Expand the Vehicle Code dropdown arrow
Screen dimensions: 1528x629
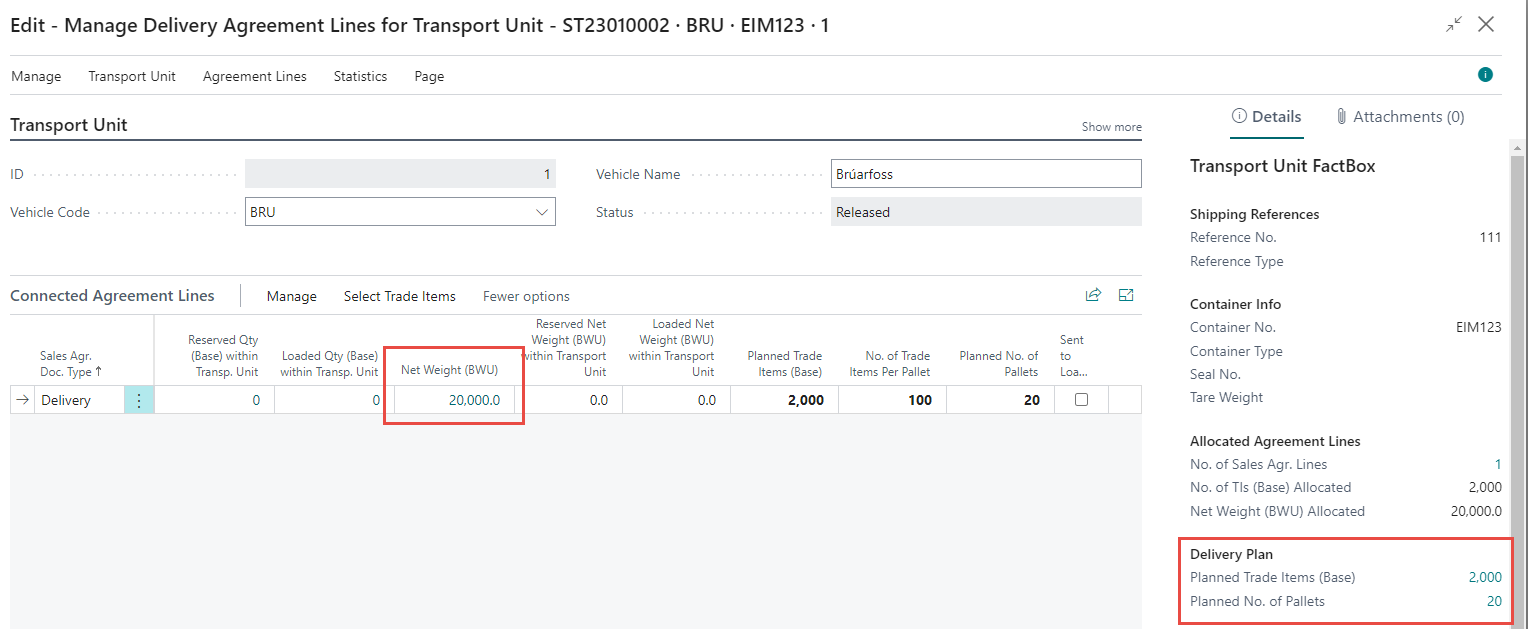(x=542, y=212)
